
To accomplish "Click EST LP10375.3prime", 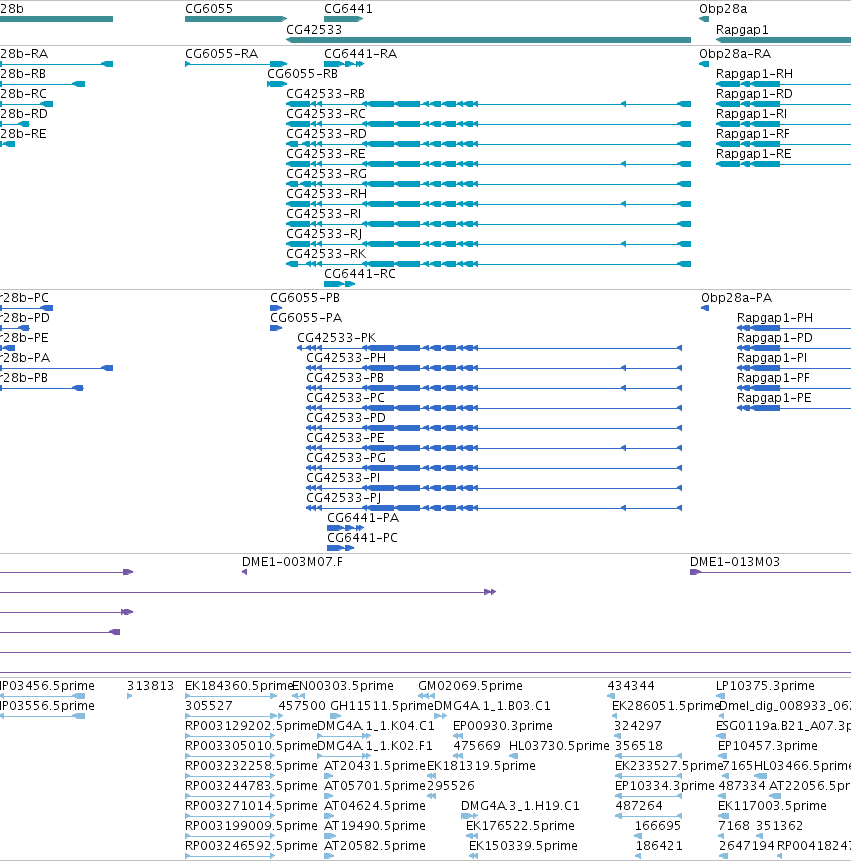I will point(765,686).
